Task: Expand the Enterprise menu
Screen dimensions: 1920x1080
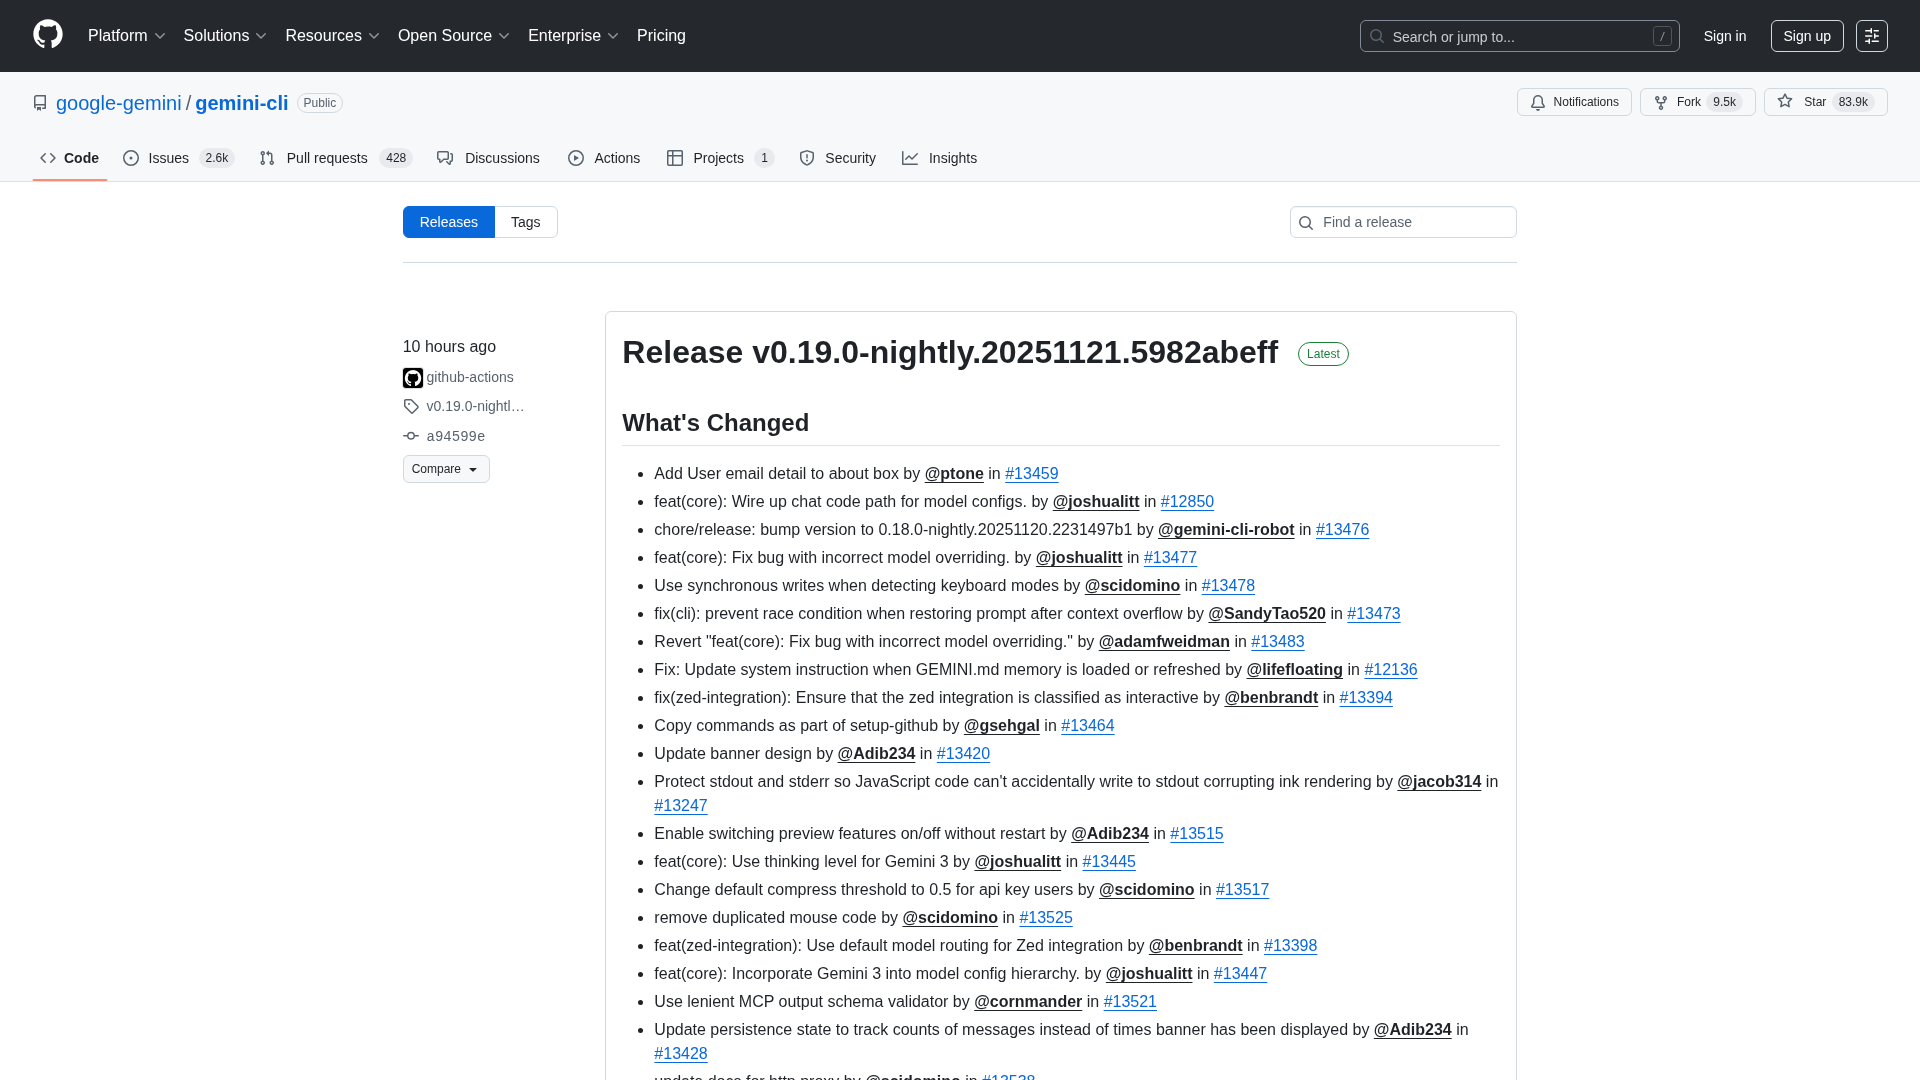Action: click(573, 36)
